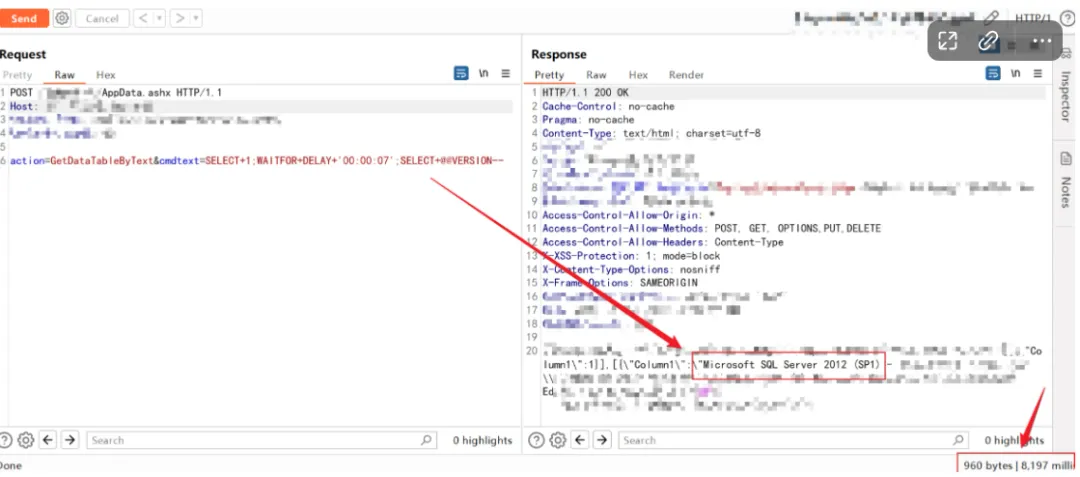Open back-history dropdown arrow

[x=158, y=19]
